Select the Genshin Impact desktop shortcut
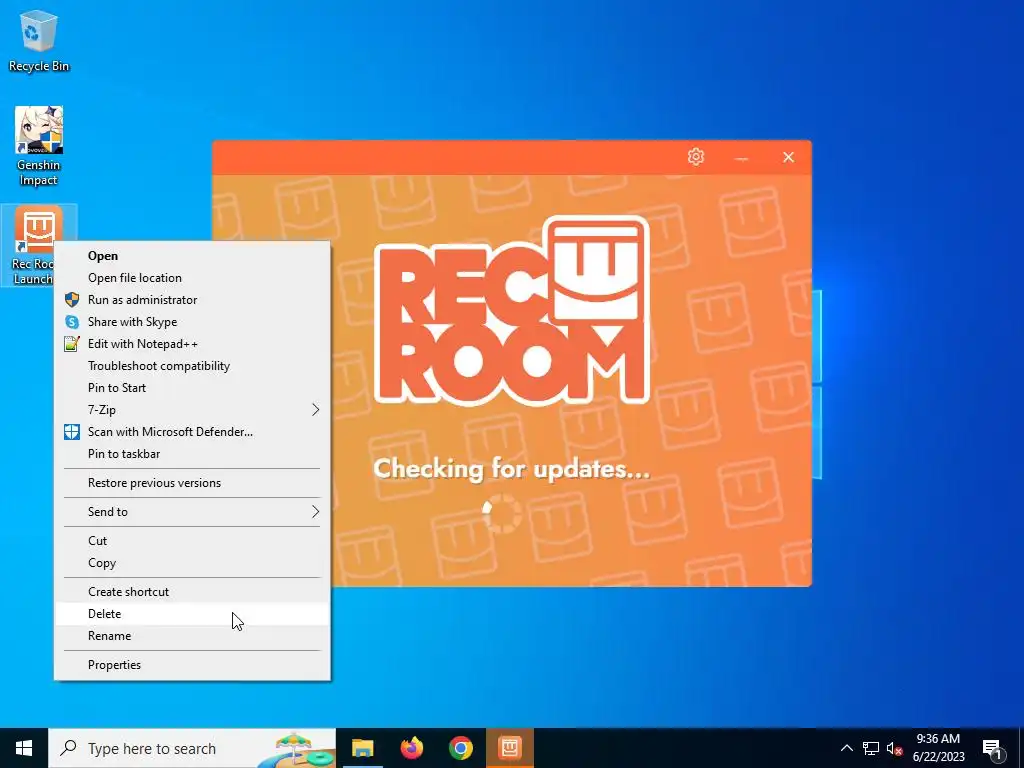 [39, 146]
